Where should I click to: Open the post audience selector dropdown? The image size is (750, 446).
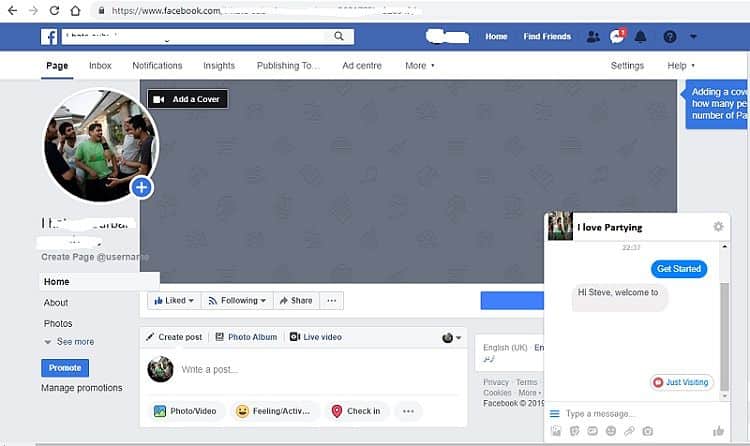[x=452, y=337]
